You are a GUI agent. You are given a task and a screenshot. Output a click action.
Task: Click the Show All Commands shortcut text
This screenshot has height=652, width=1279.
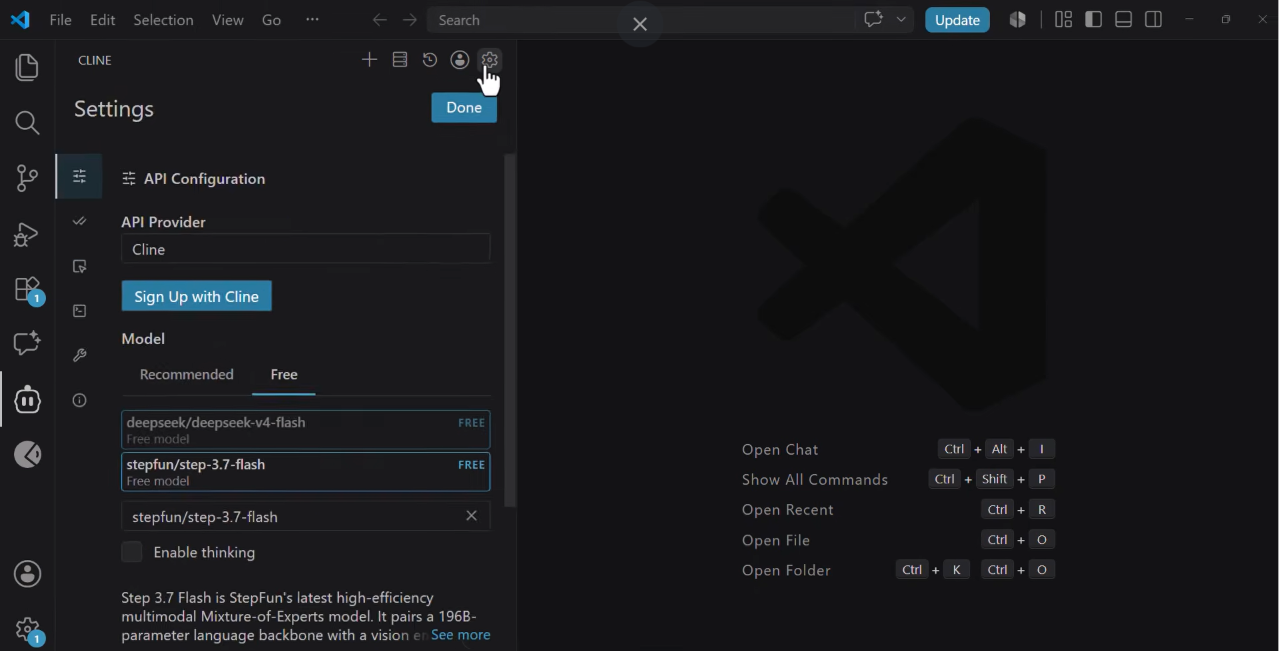(815, 480)
